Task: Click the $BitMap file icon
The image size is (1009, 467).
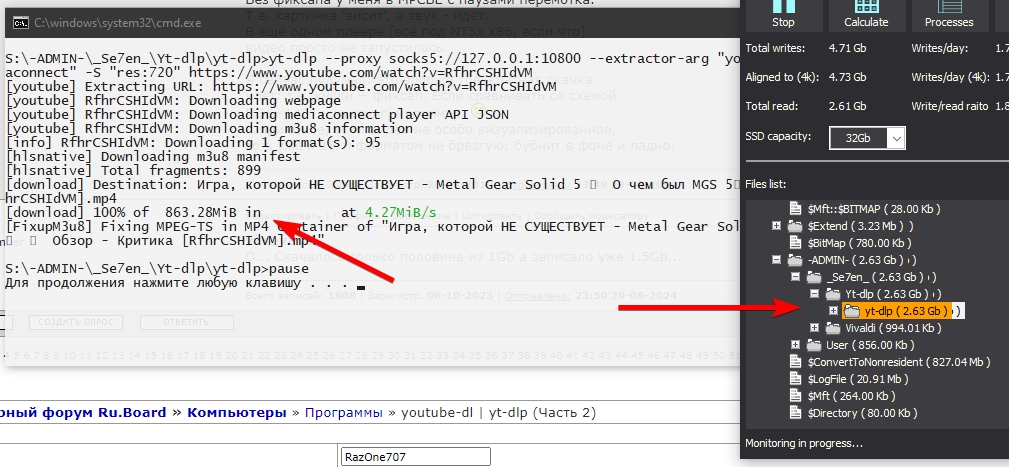Action: 797,243
